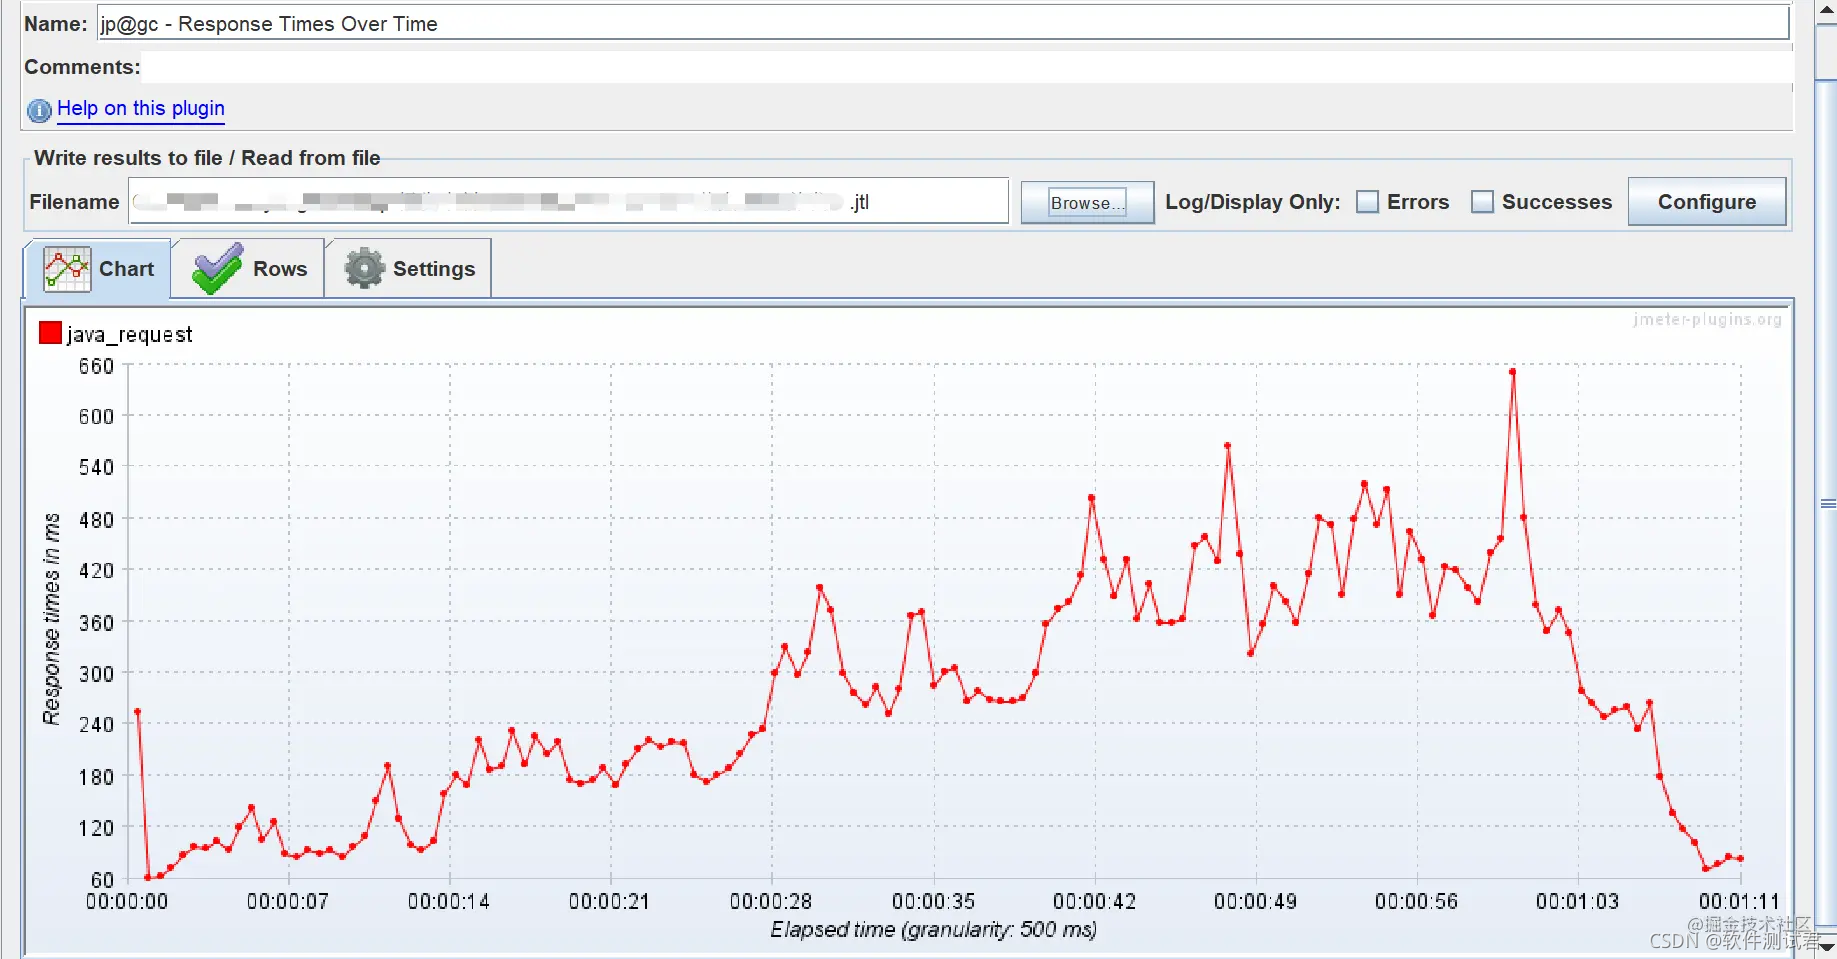Click the 00:00:14 x-axis label
Image resolution: width=1837 pixels, height=959 pixels.
point(449,901)
